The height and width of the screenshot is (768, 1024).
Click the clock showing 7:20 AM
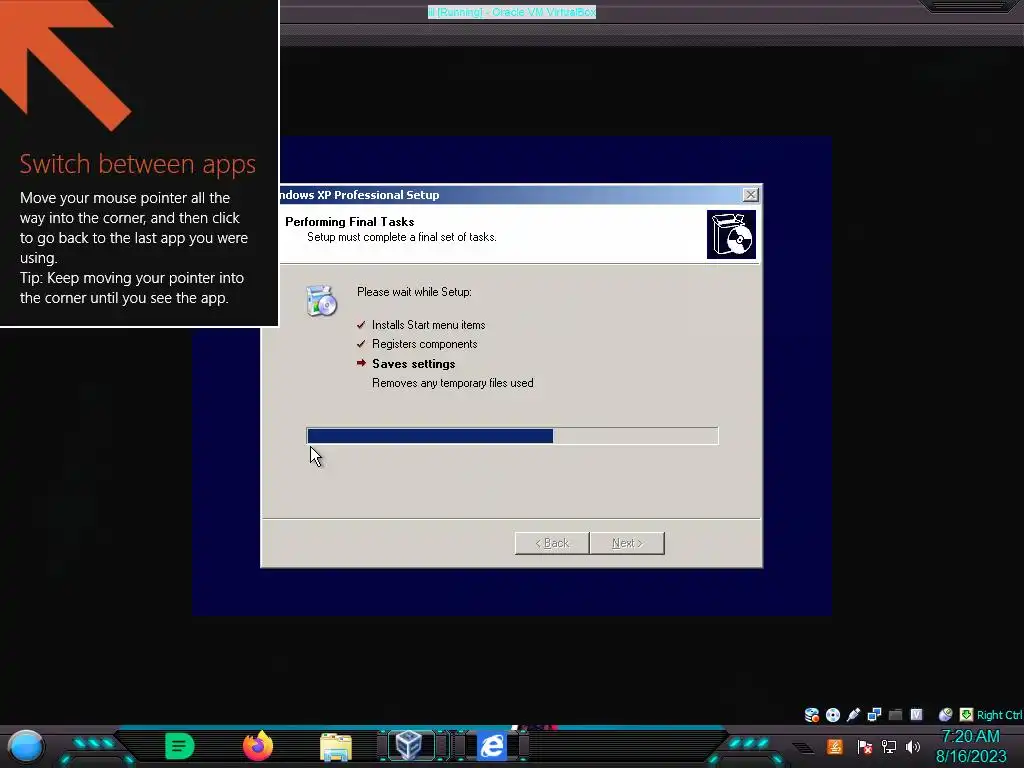click(970, 737)
